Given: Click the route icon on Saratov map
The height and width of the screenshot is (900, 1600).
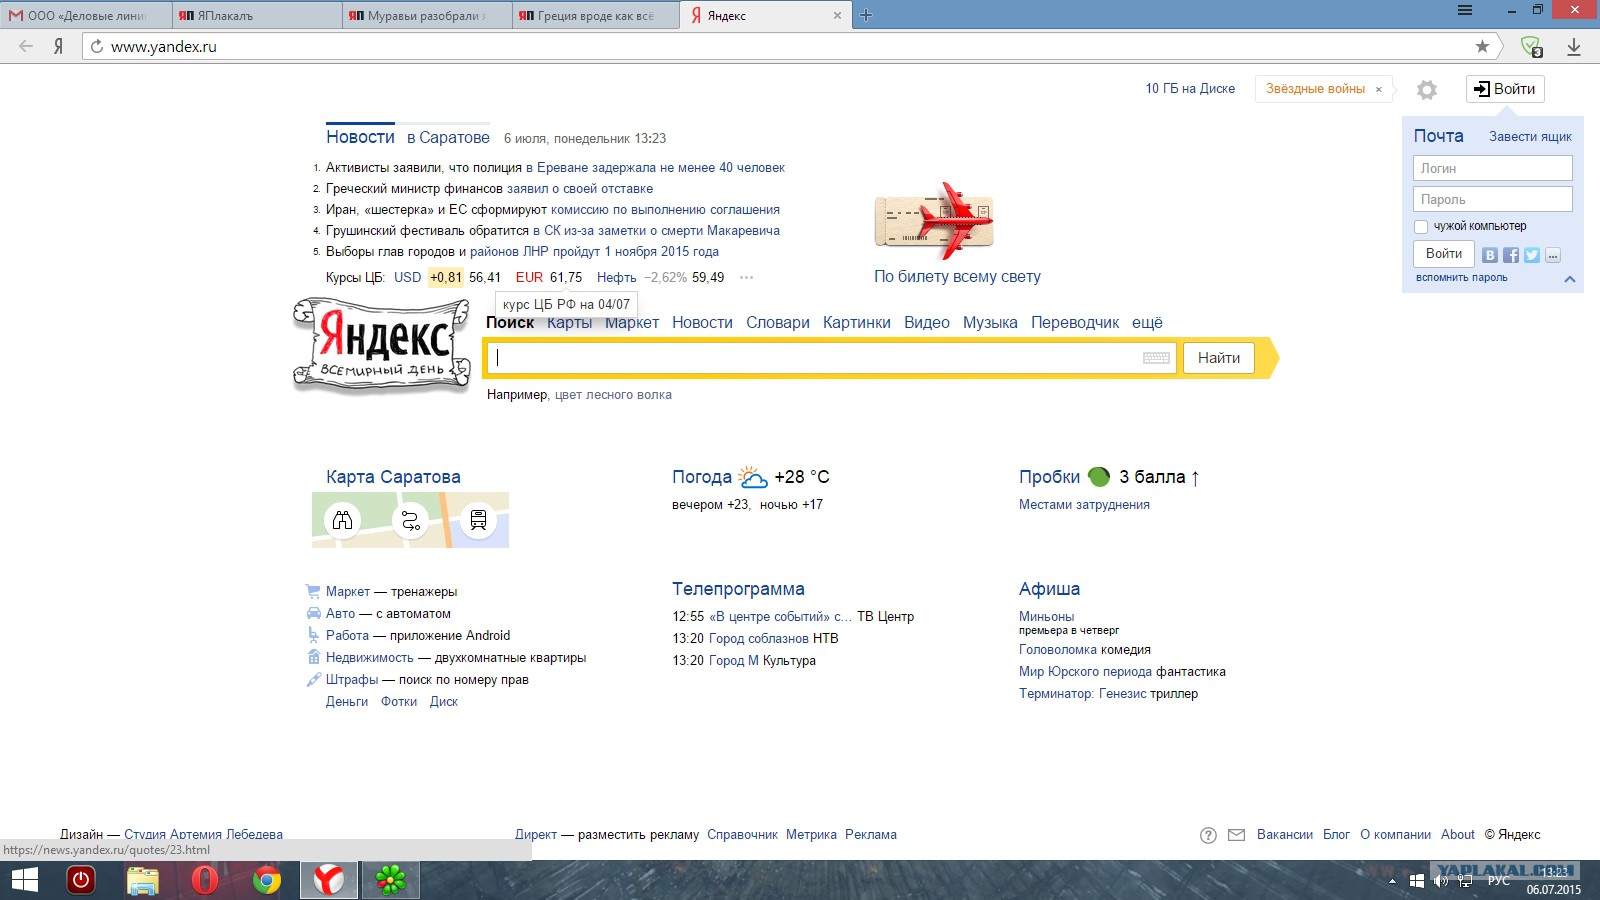Looking at the screenshot, I should click(x=411, y=520).
